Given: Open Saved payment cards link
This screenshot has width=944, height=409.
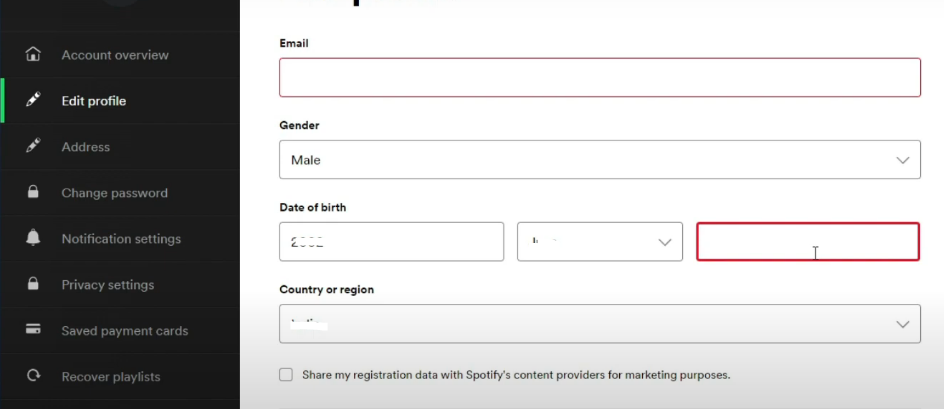Looking at the screenshot, I should [x=125, y=331].
